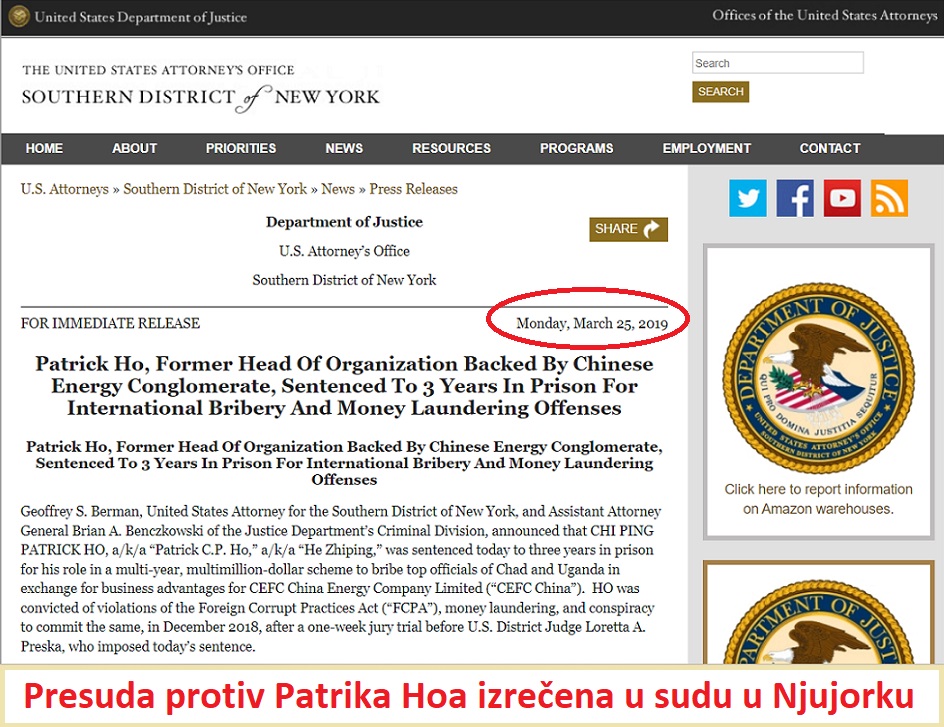The width and height of the screenshot is (944, 727).
Task: Follow the U.S. Attorneys breadcrumb link
Action: (x=65, y=189)
